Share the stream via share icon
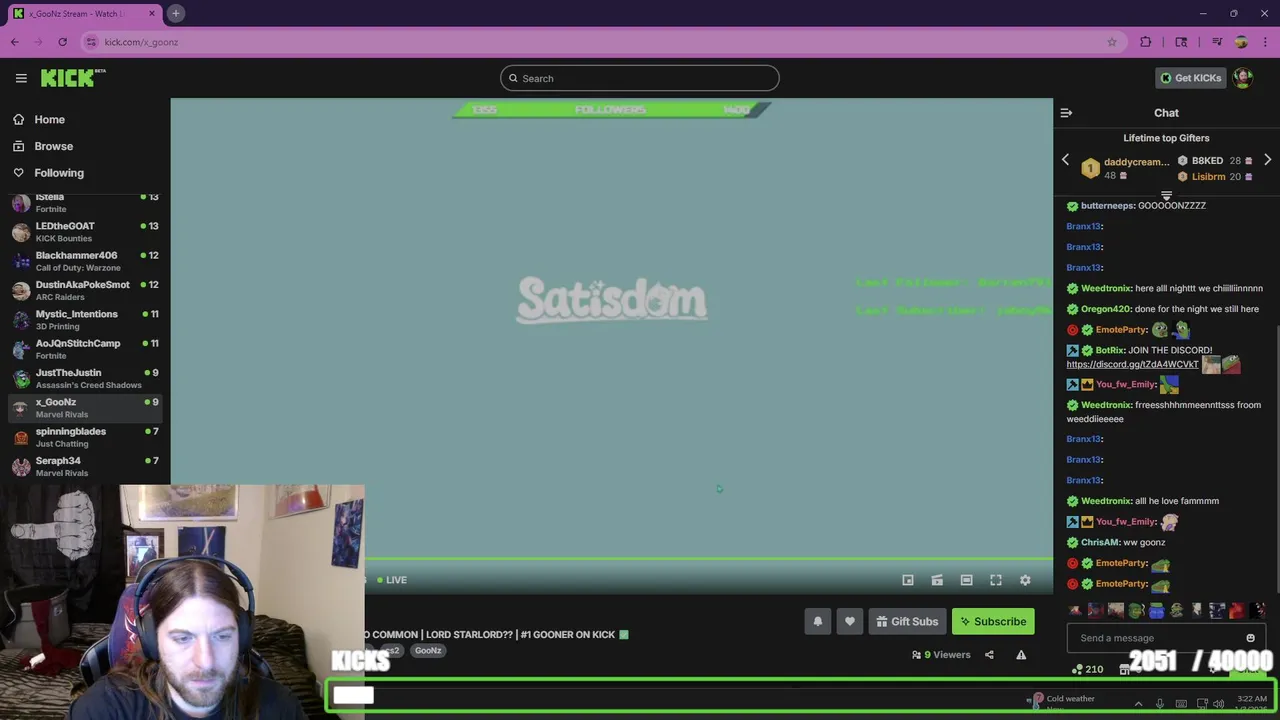 coord(989,655)
